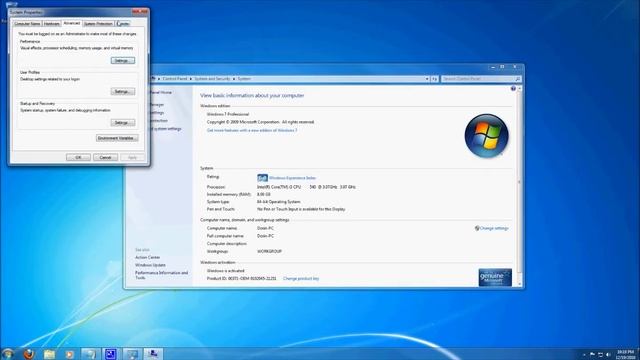Click the Environment Variables button

[x=117, y=138]
